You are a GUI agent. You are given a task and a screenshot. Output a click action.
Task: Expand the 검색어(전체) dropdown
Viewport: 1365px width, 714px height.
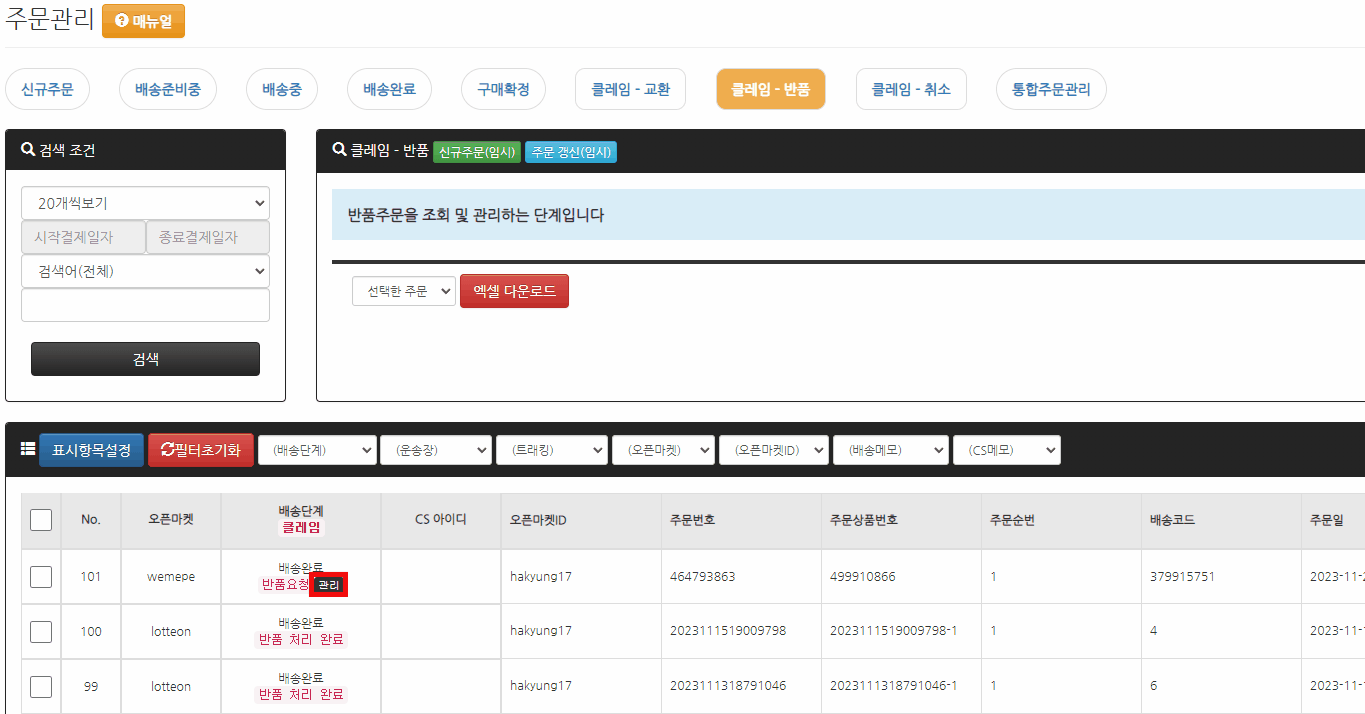(146, 271)
